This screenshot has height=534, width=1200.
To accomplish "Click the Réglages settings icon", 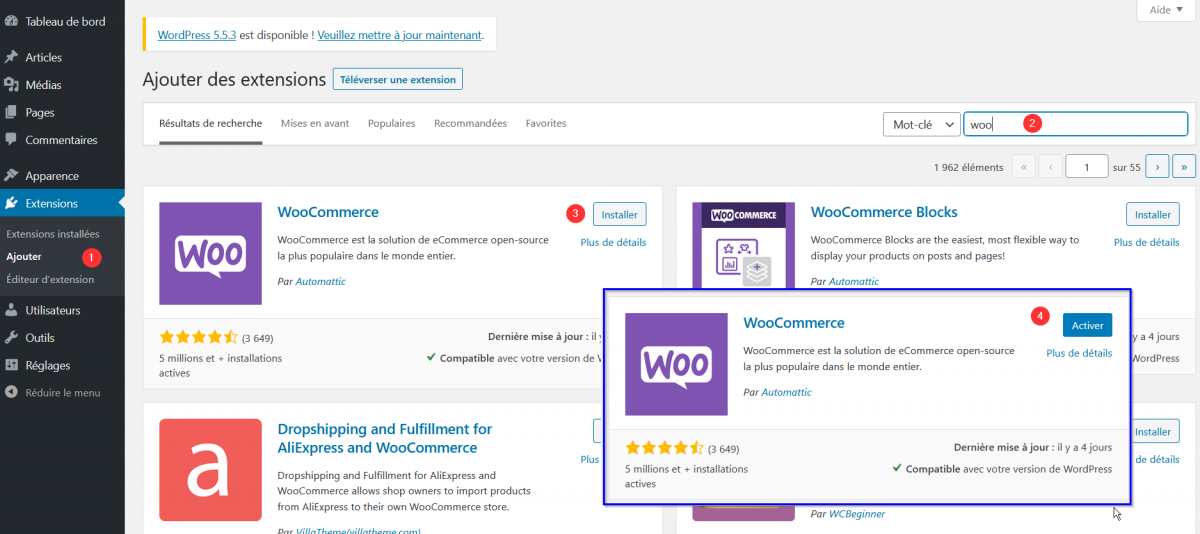I will click(11, 365).
